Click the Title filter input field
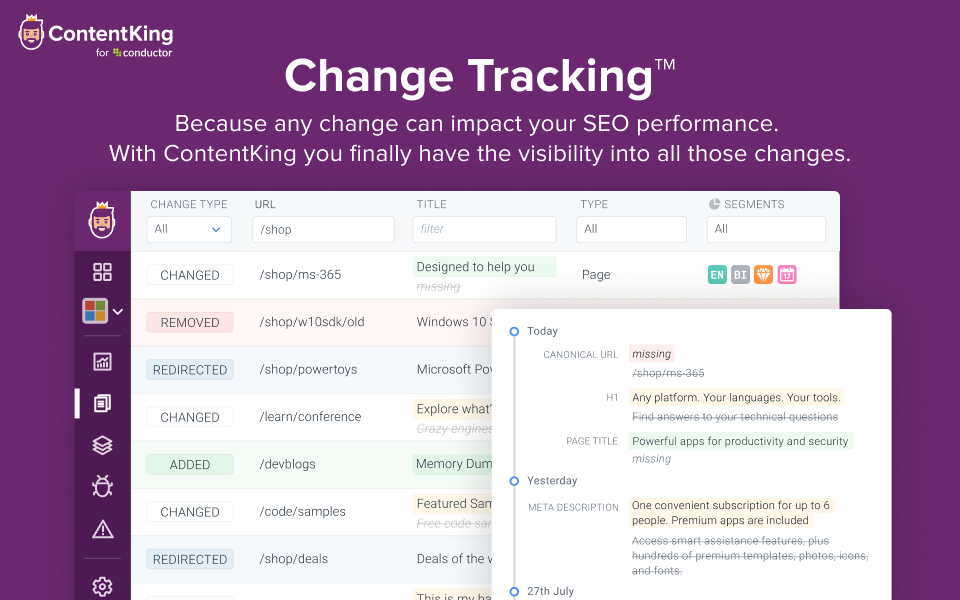The height and width of the screenshot is (600, 960). point(484,229)
